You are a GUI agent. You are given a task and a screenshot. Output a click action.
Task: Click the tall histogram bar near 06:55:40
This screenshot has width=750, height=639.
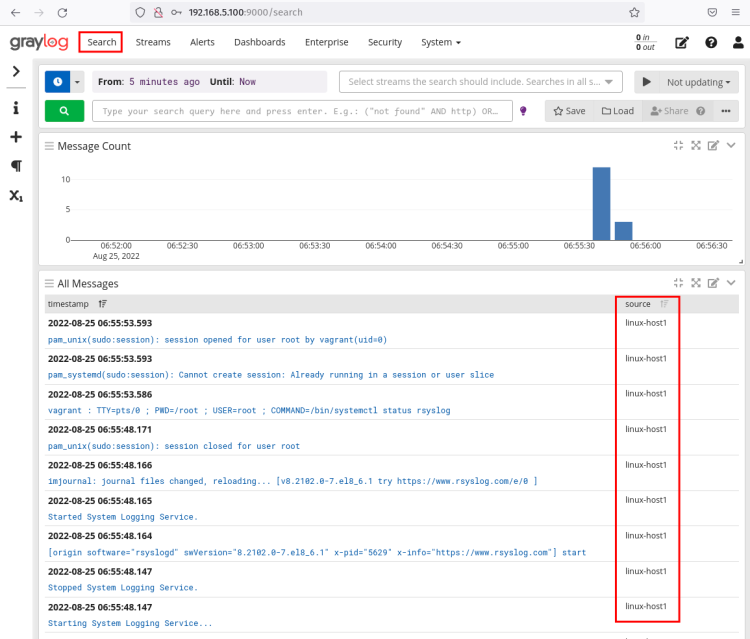coord(601,204)
